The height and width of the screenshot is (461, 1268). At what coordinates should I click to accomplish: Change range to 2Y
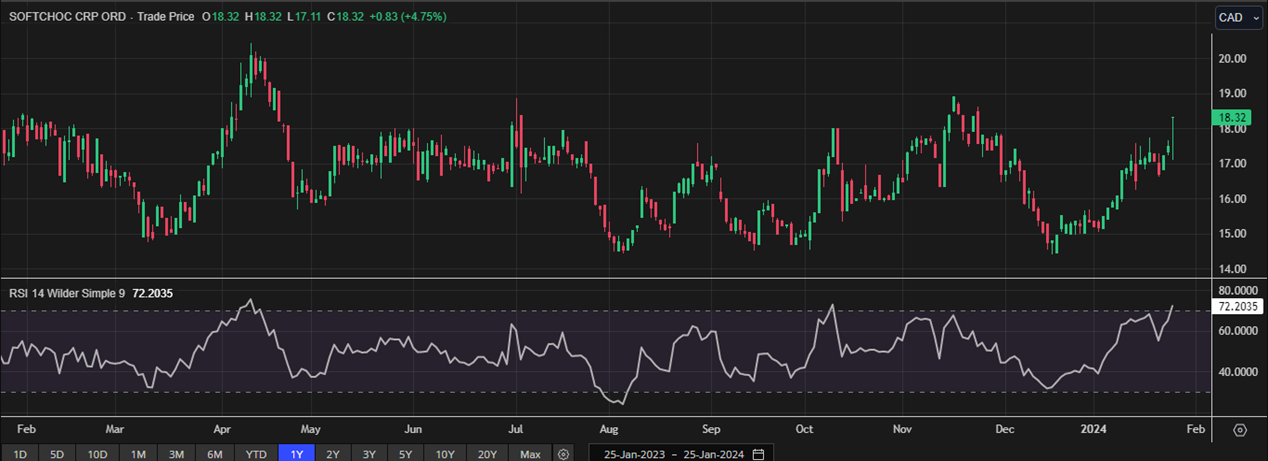333,454
